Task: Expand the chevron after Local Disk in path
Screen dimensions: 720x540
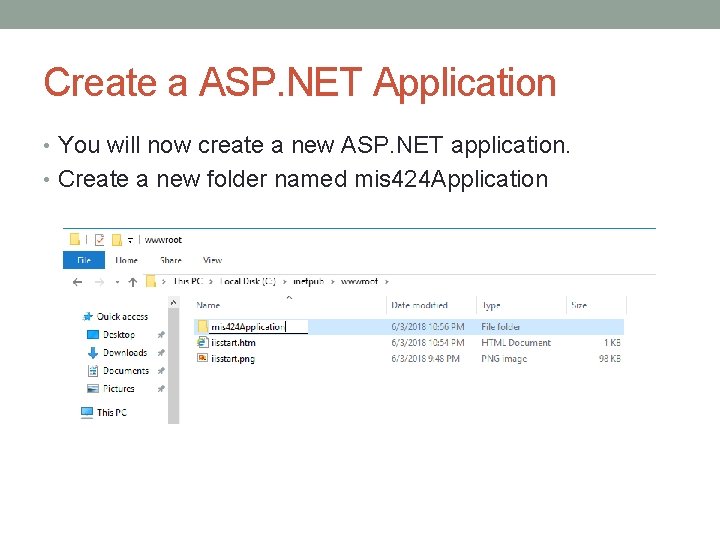Action: [x=285, y=281]
